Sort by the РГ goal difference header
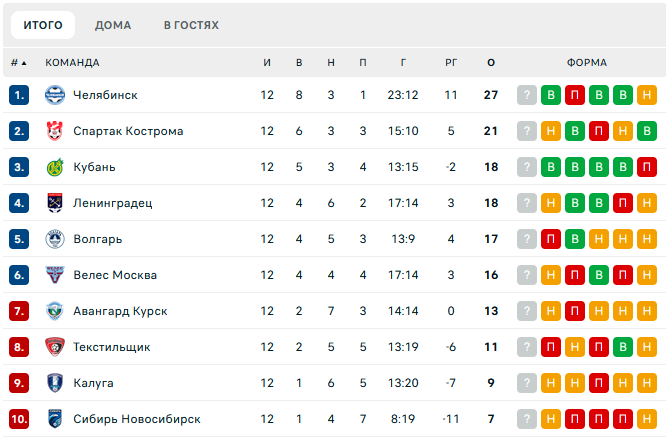 click(451, 62)
